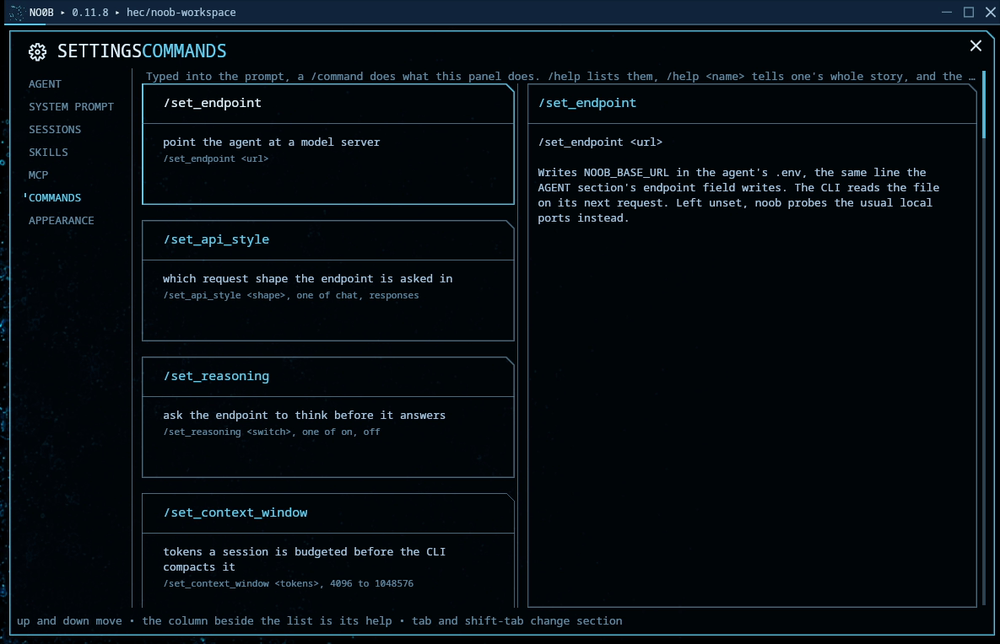Click the NOOB app logo in title bar

tap(17, 12)
